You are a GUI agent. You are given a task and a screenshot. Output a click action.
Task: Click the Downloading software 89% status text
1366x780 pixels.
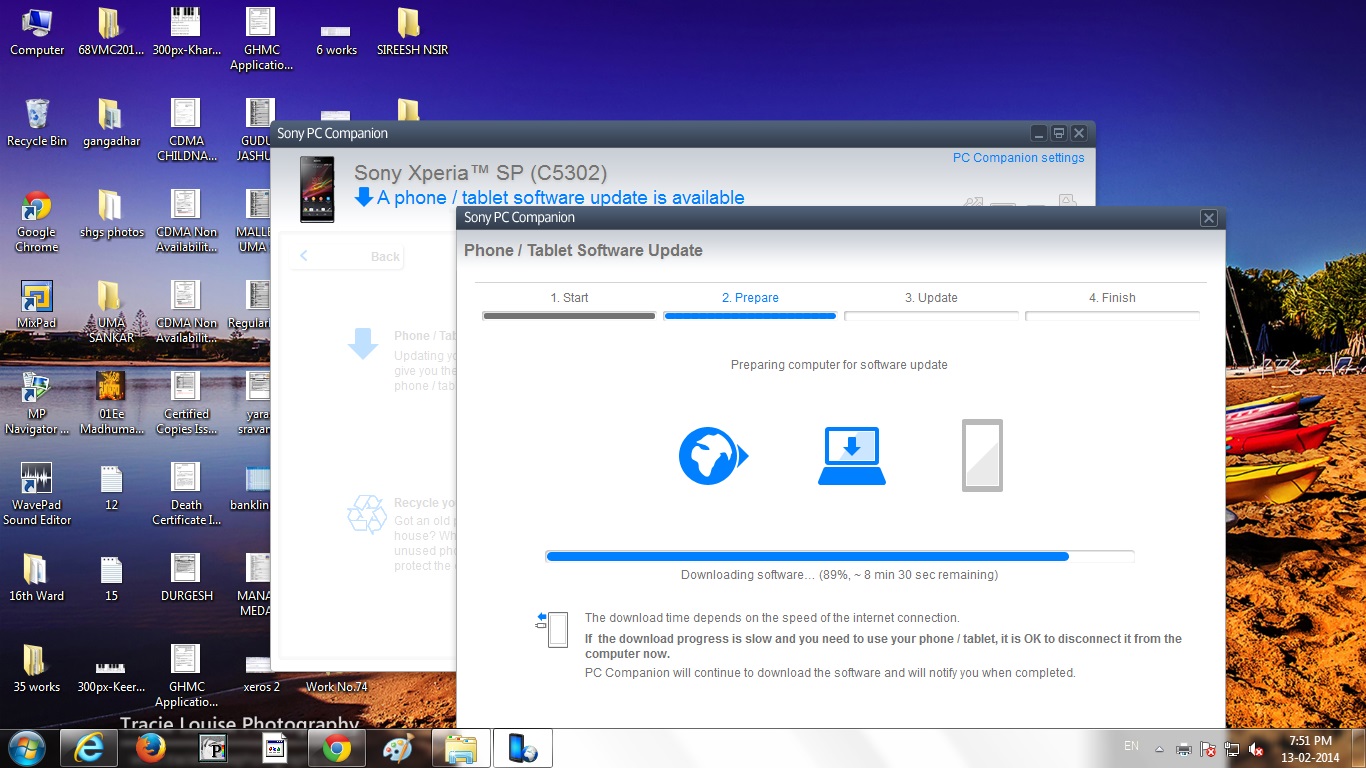click(839, 575)
